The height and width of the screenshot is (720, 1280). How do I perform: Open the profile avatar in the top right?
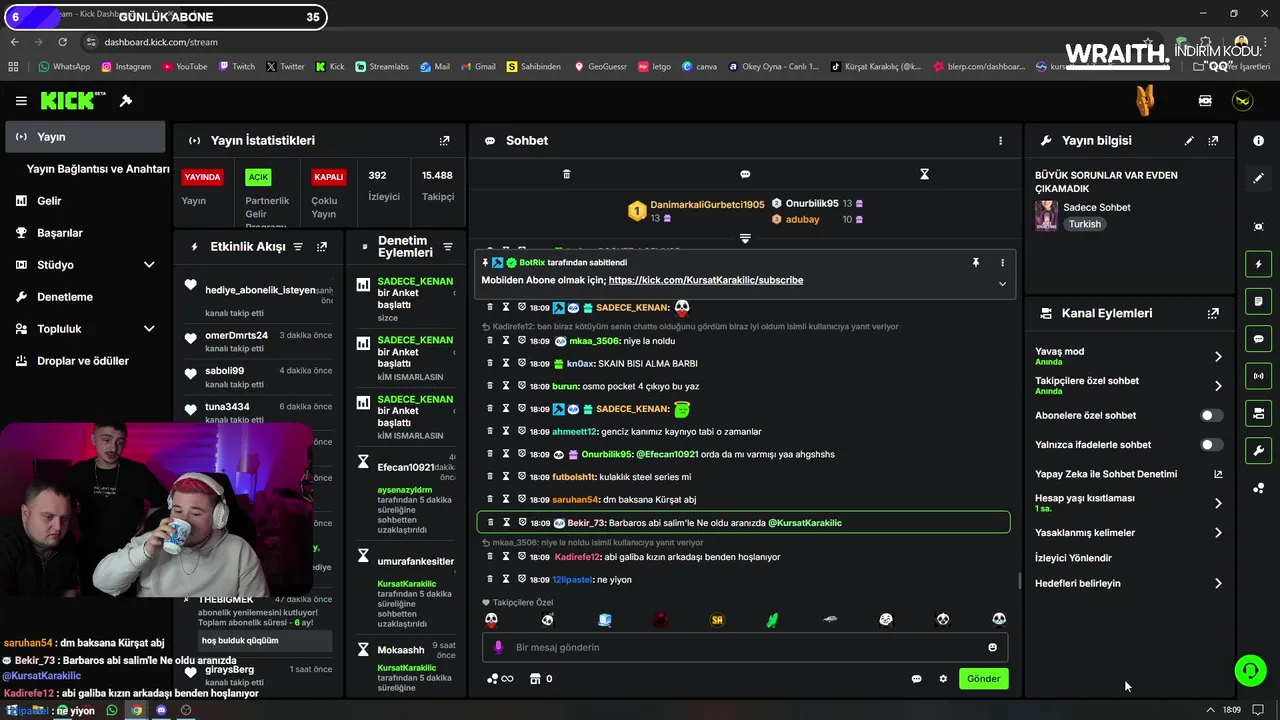point(1242,101)
